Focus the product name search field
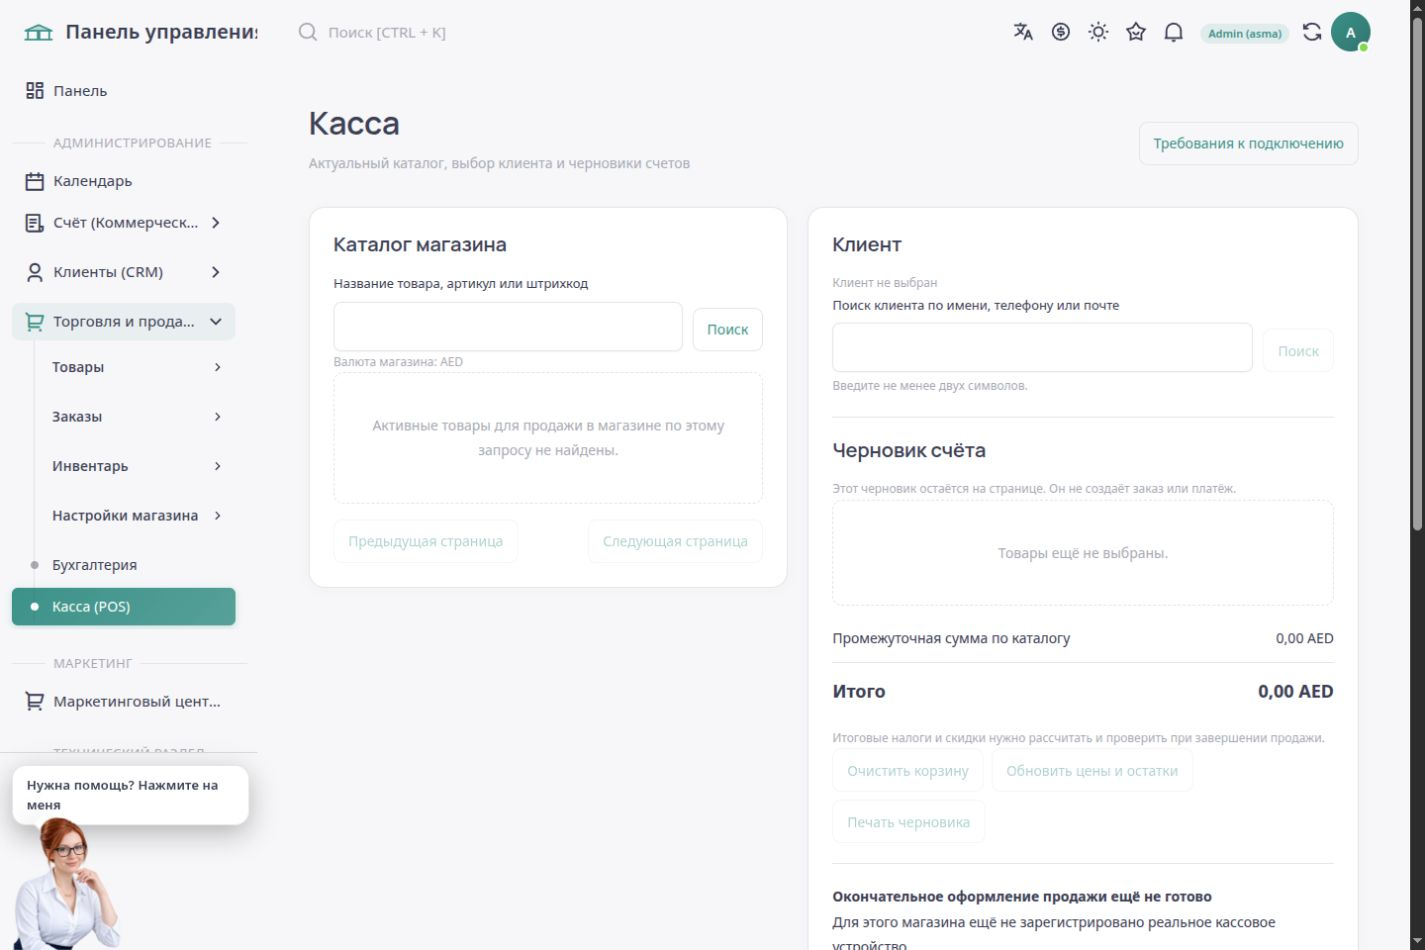This screenshot has width=1425, height=950. coord(508,327)
